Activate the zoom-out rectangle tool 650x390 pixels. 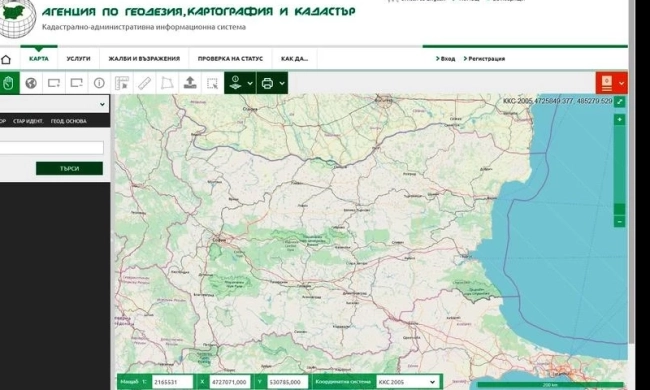77,83
